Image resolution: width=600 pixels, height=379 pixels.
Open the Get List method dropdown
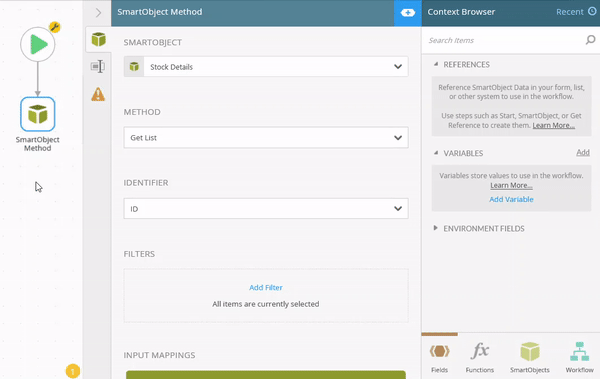coord(266,137)
